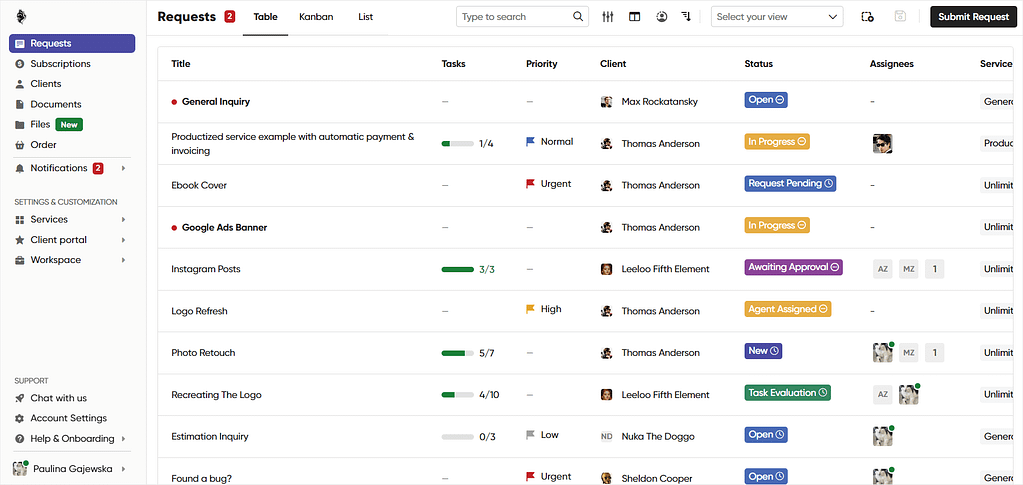Image resolution: width=1023 pixels, height=485 pixels.
Task: Click the Clients person icon in sidebar
Action: pos(20,84)
